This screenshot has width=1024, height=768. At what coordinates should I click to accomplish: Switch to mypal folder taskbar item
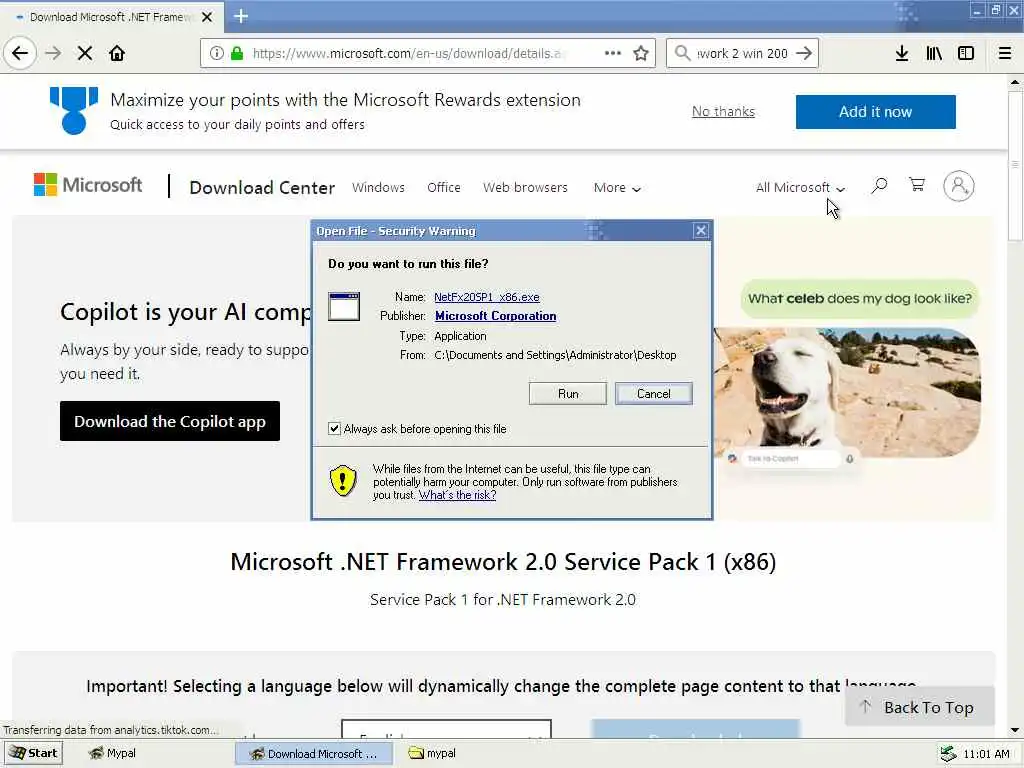pos(432,753)
